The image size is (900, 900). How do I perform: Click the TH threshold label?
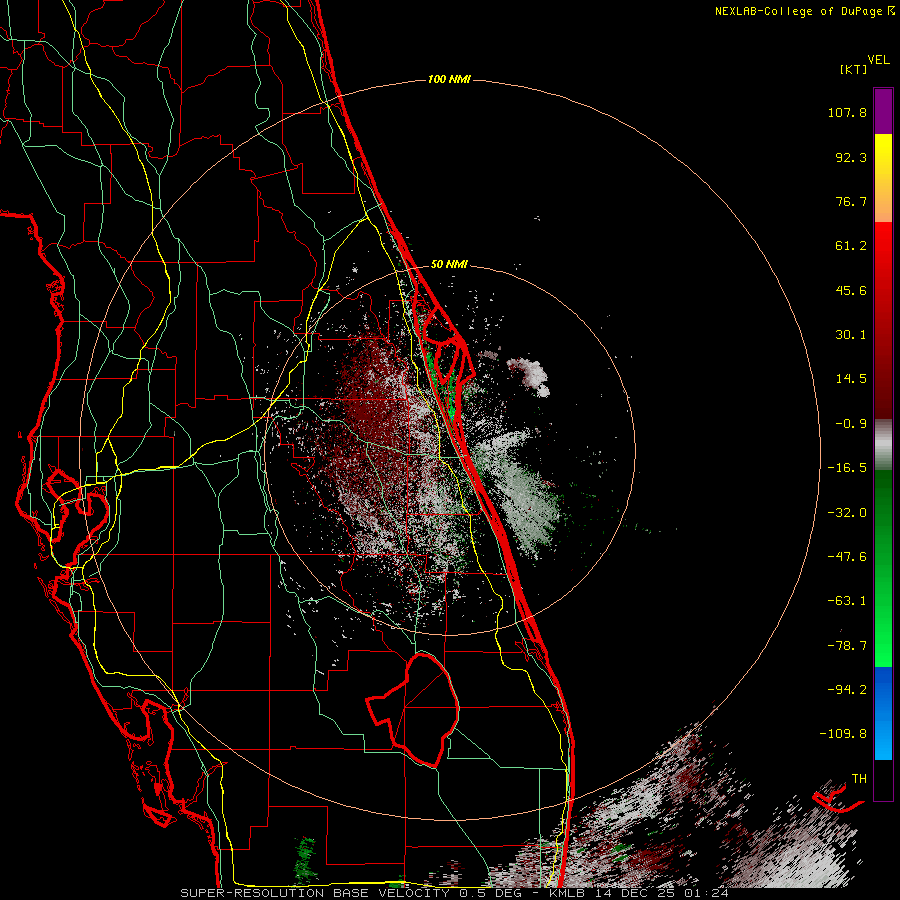click(x=859, y=779)
